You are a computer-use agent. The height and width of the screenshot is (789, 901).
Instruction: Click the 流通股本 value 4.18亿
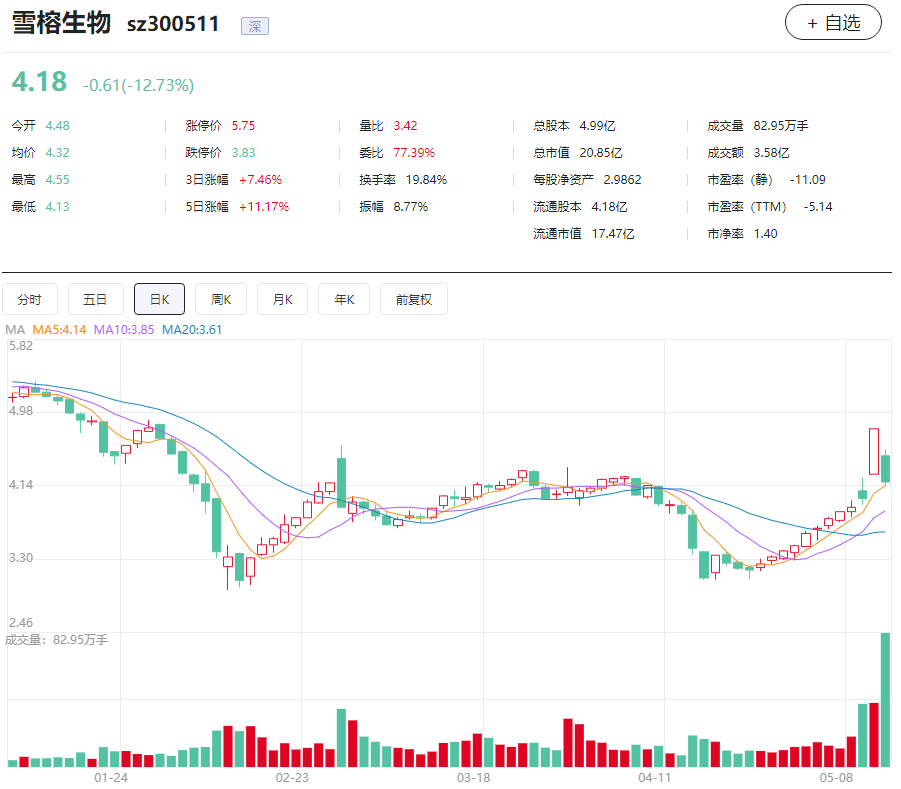(x=610, y=207)
